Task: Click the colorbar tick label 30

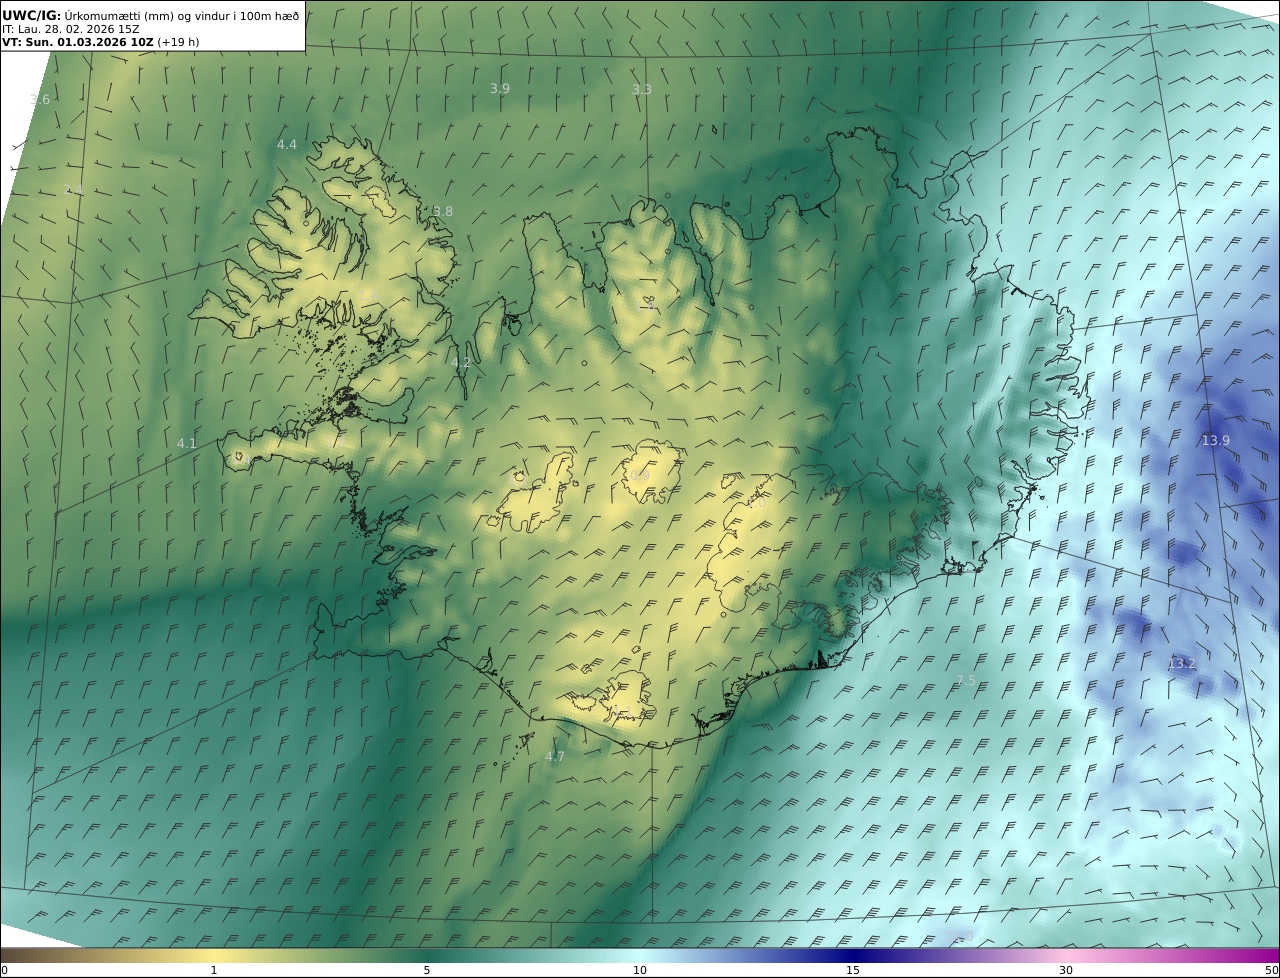Action: pyautogui.click(x=1066, y=970)
